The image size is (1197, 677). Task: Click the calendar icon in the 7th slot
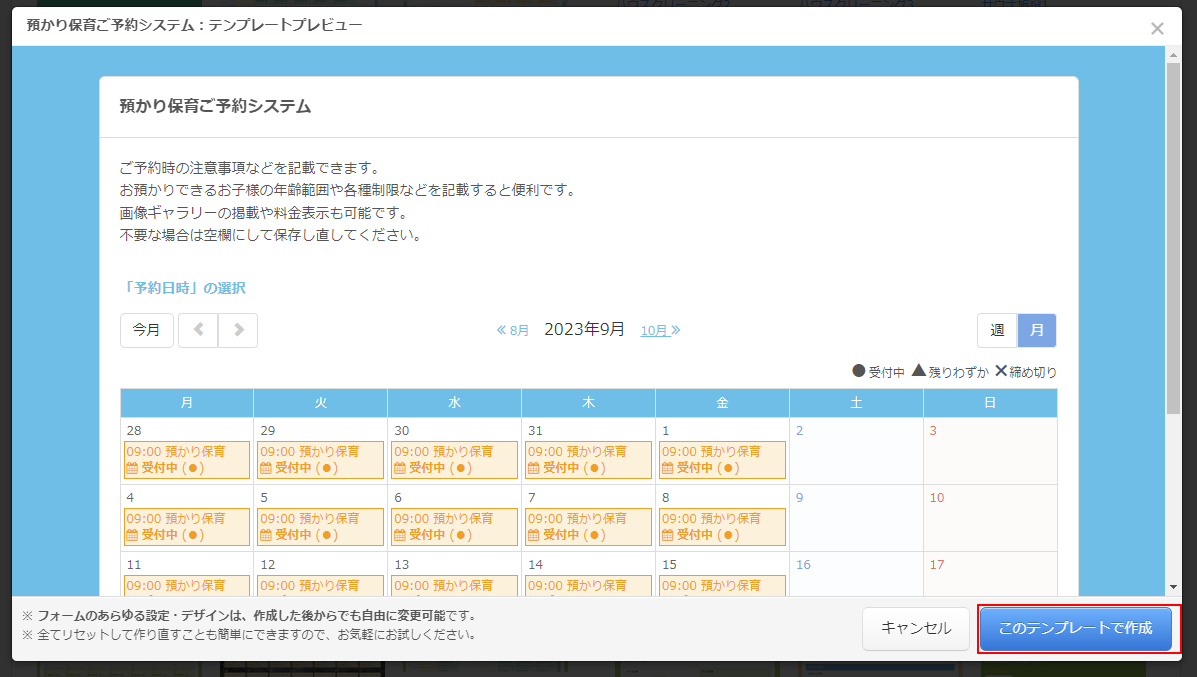tap(533, 535)
